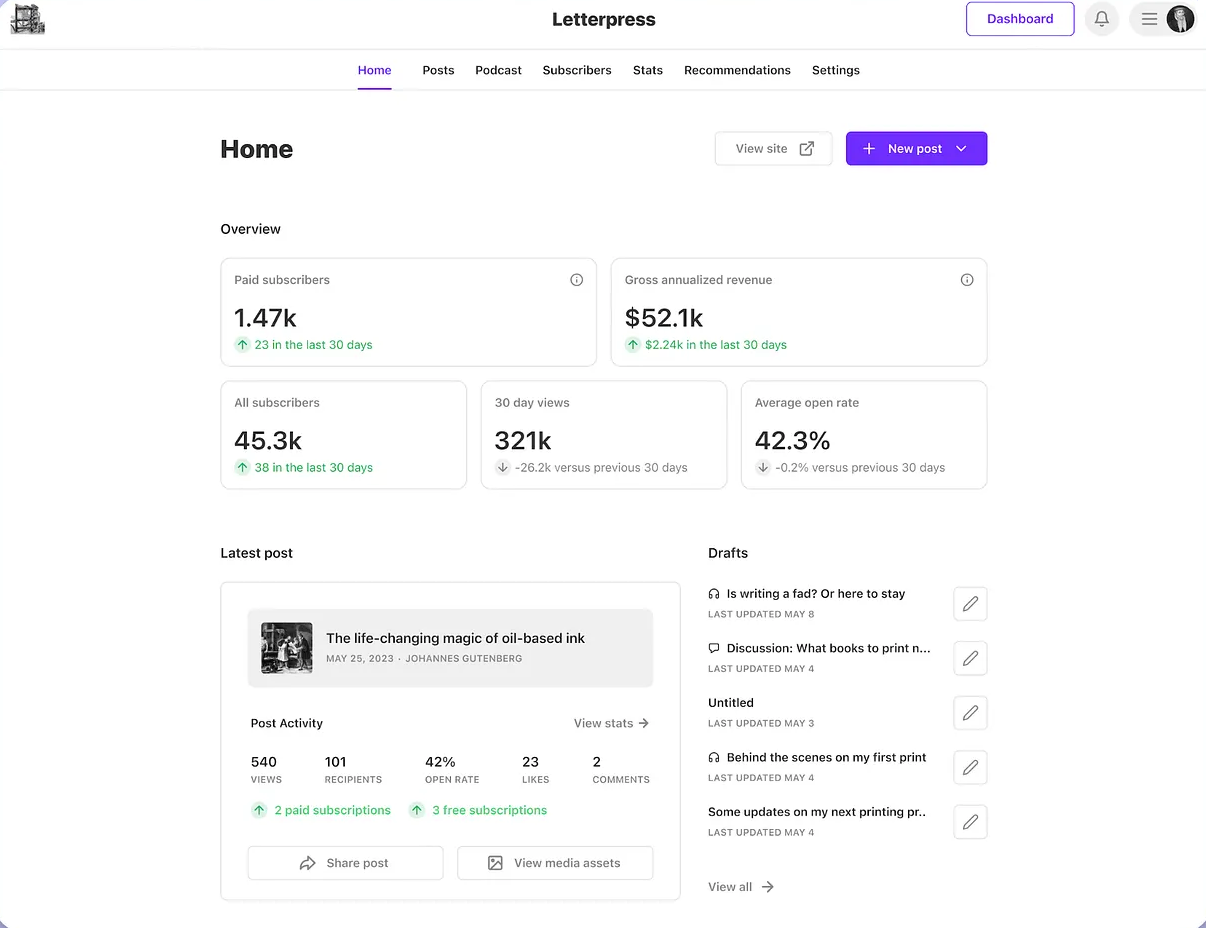The image size is (1206, 928).
Task: Edit draft 'Is writing a fad?' pencil icon
Action: [x=970, y=604]
